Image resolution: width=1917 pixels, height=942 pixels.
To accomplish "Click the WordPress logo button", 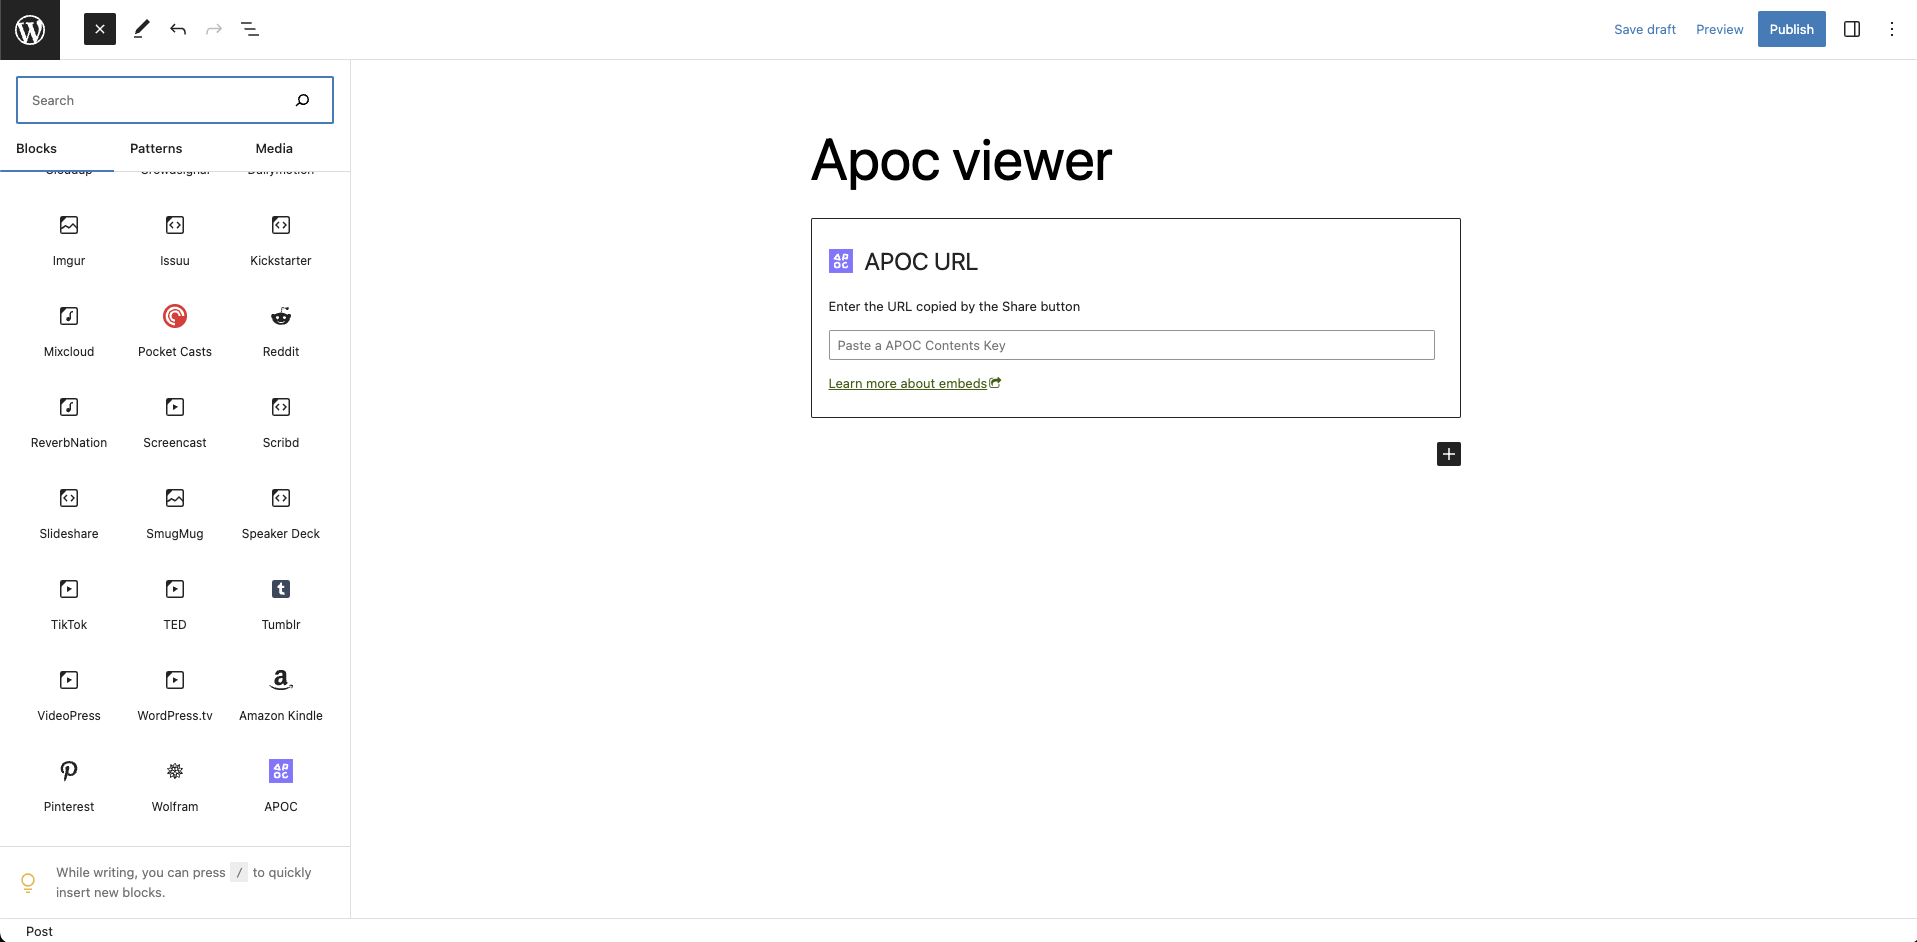I will tap(30, 30).
